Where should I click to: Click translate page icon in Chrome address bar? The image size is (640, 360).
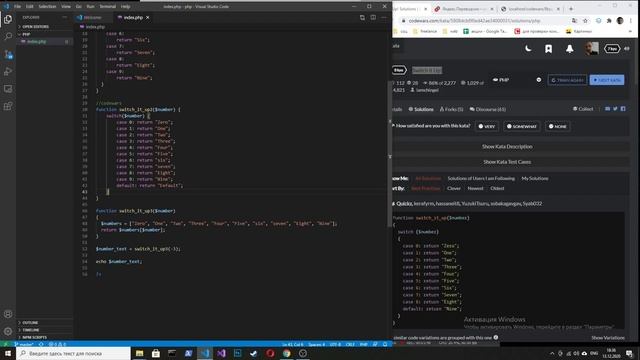tap(574, 21)
